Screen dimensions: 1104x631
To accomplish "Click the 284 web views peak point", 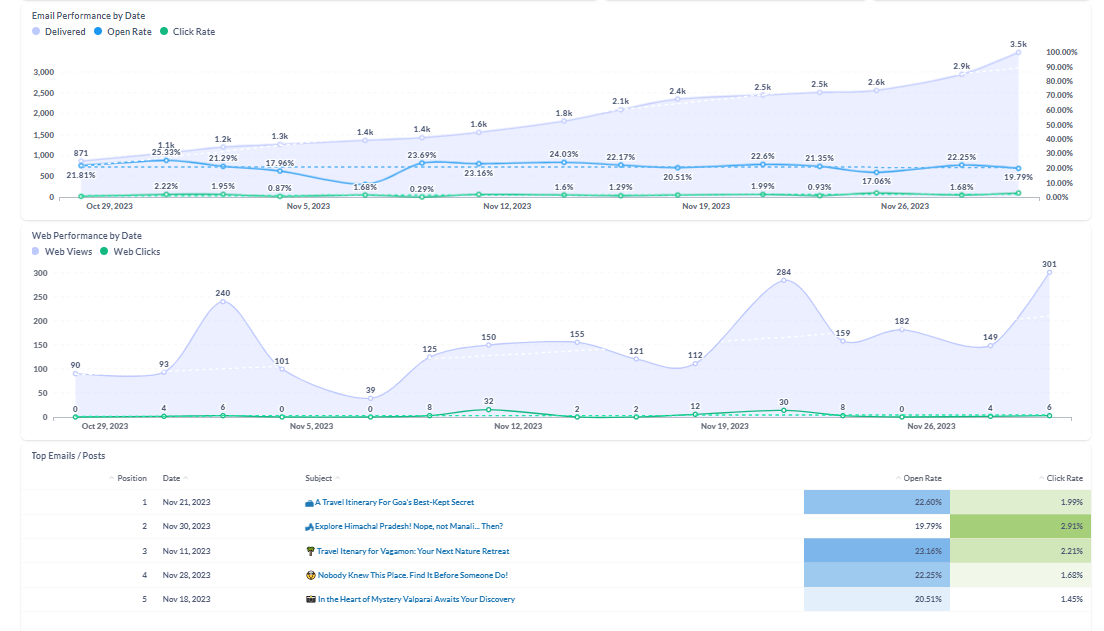I will pos(784,280).
